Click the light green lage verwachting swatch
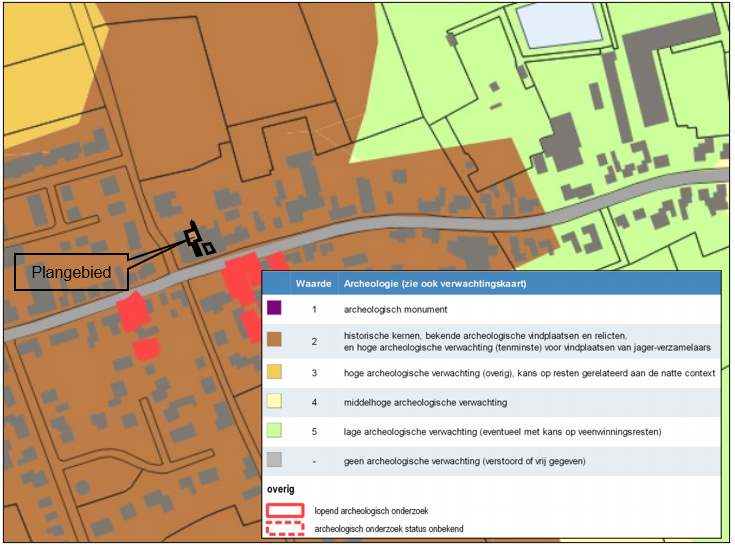 (274, 430)
